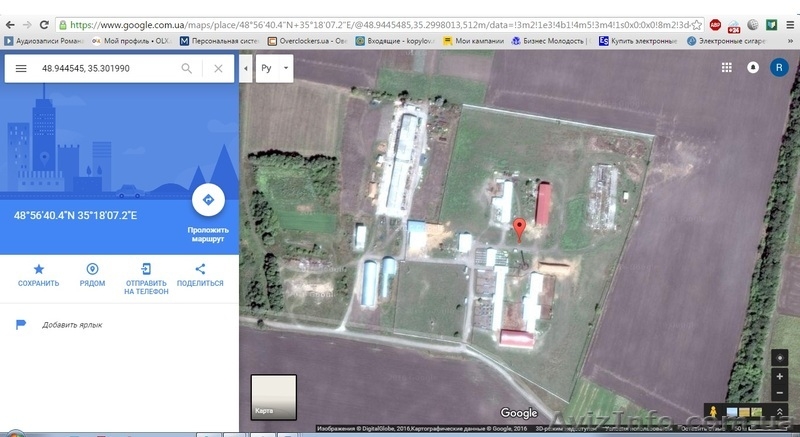Viewport: 800px width, 437px height.
Task: Click Add label (Добавить ярлык)
Action: point(72,325)
